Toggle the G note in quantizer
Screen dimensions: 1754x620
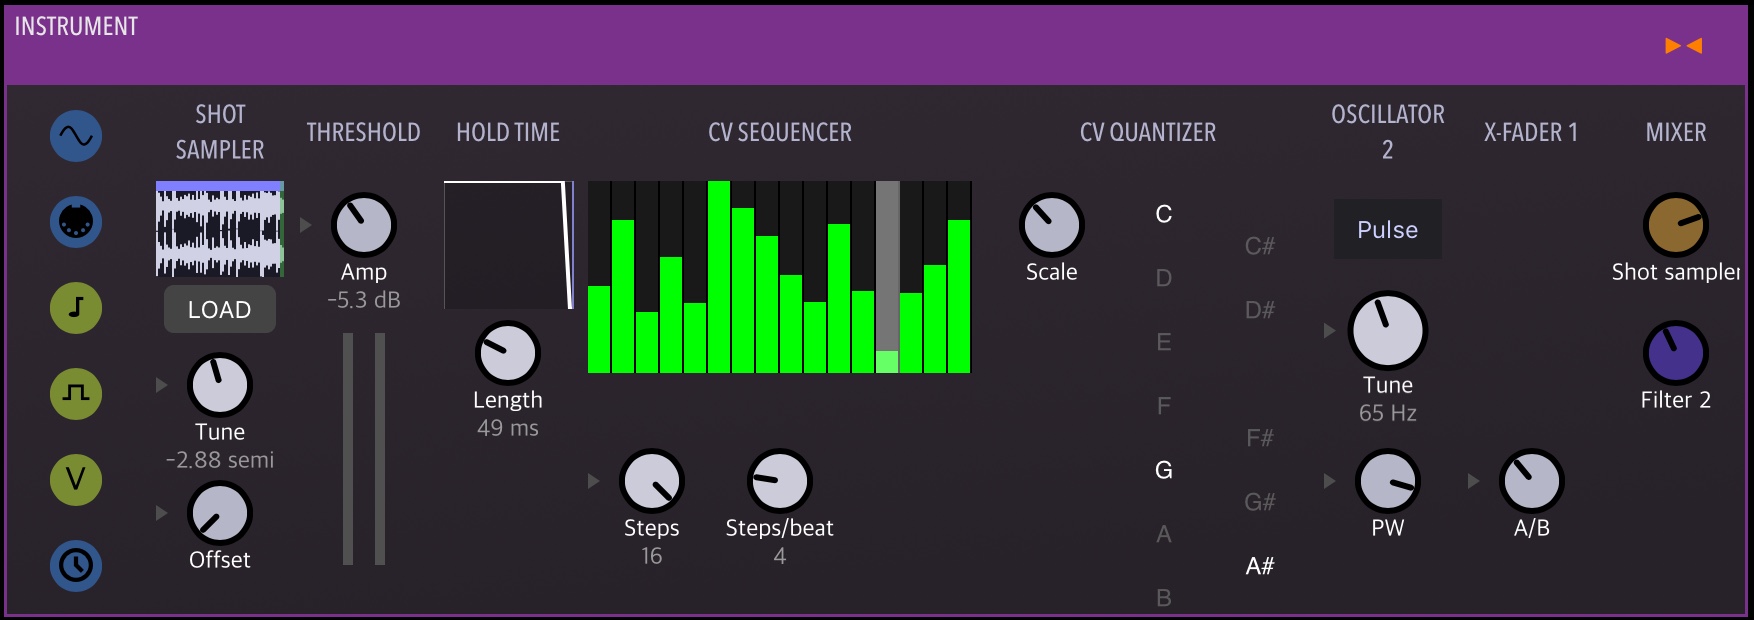[1164, 470]
